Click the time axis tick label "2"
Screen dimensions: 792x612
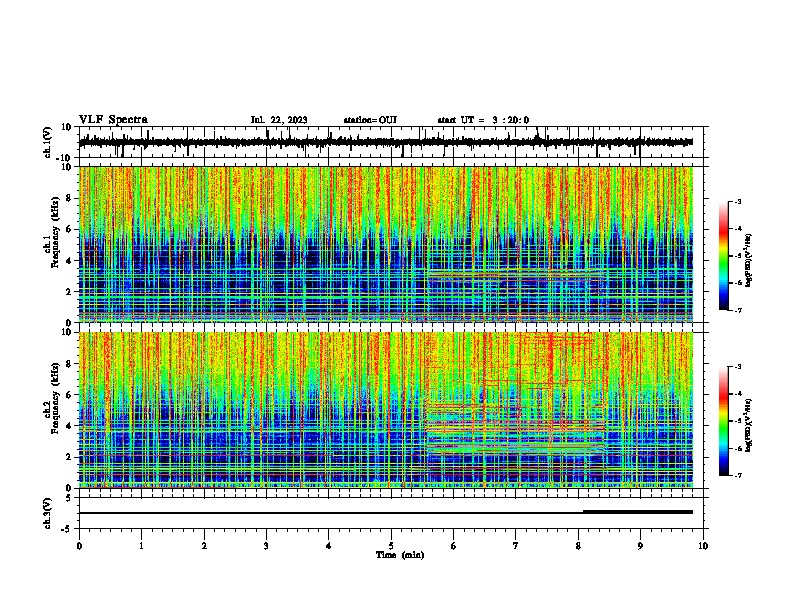click(x=204, y=546)
